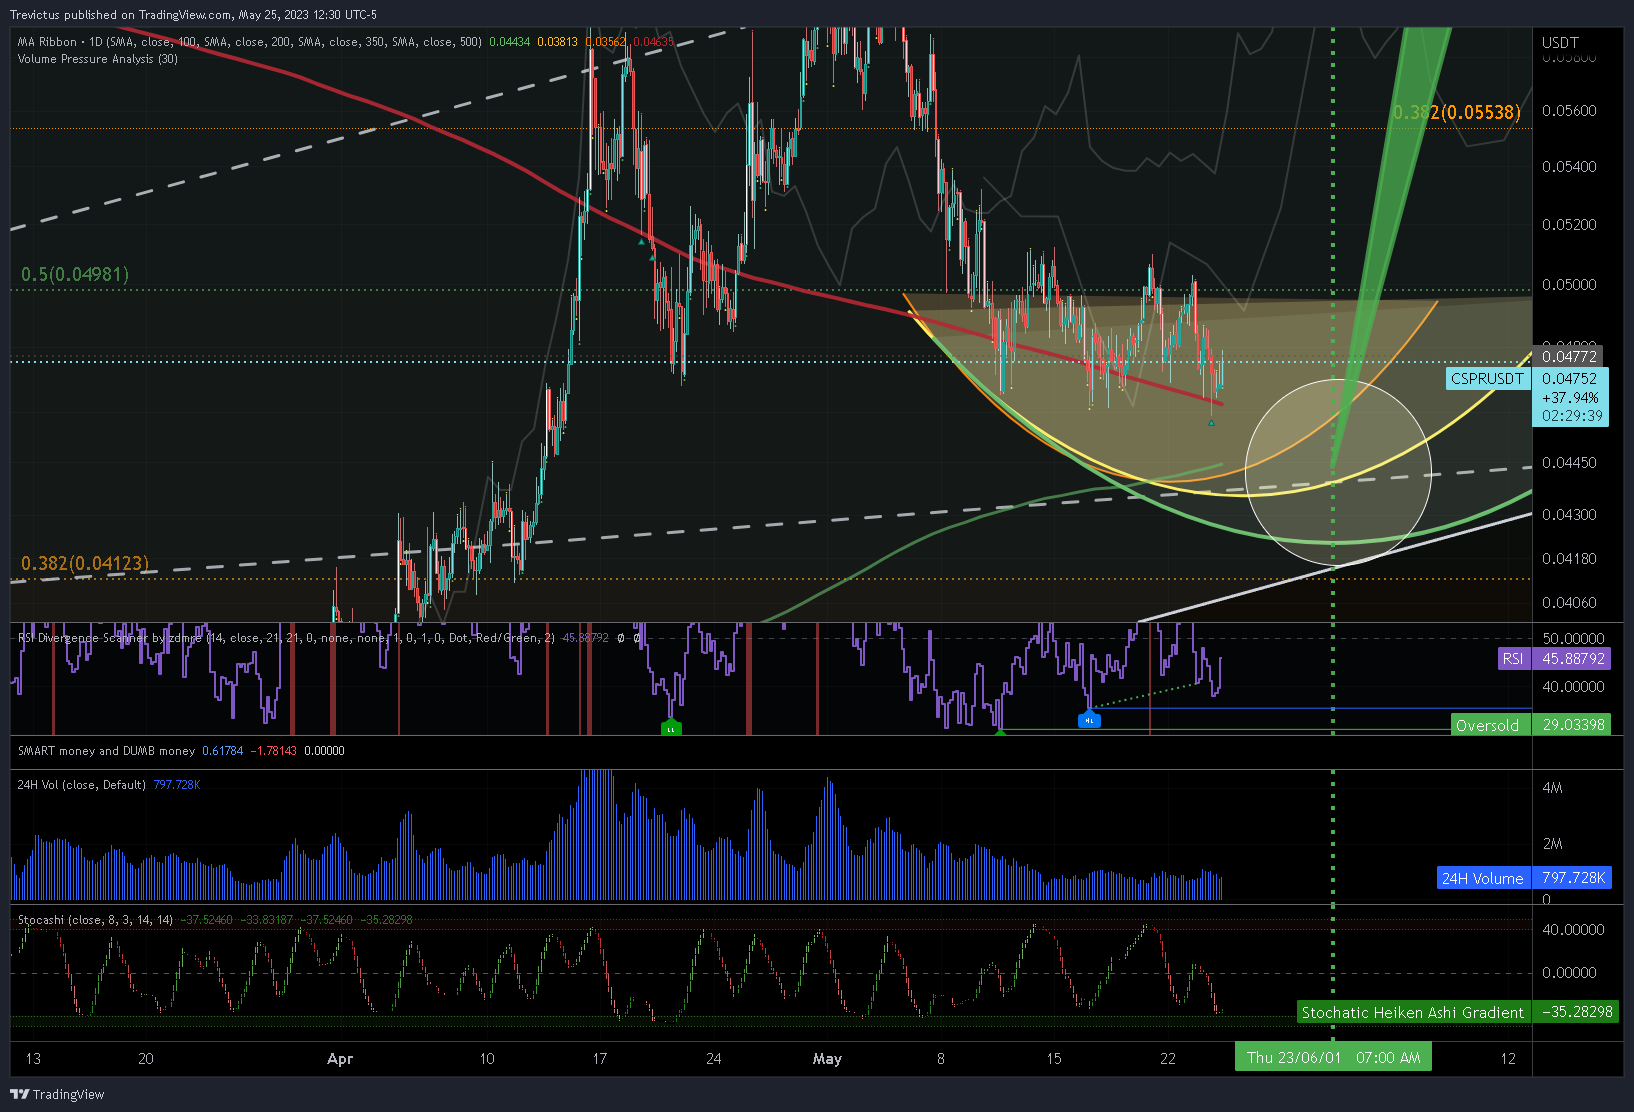This screenshot has height=1112, width=1634.
Task: Click the Thu 23/06/01 07:00 AM date marker
Action: [1333, 1057]
